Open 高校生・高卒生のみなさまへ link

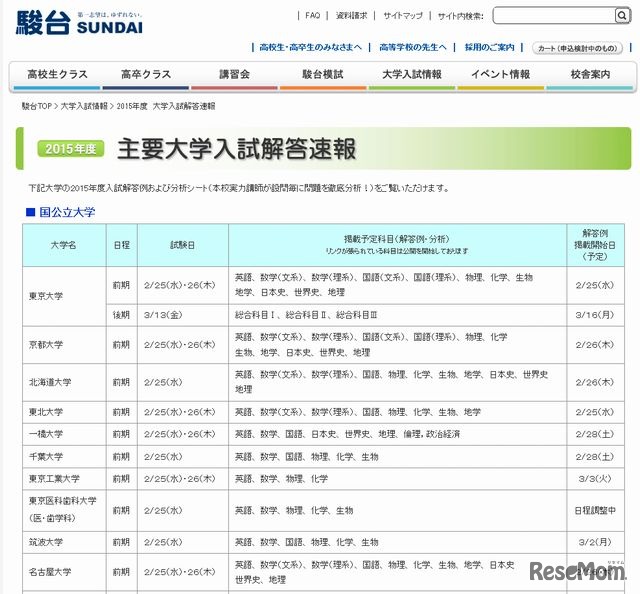(x=310, y=47)
